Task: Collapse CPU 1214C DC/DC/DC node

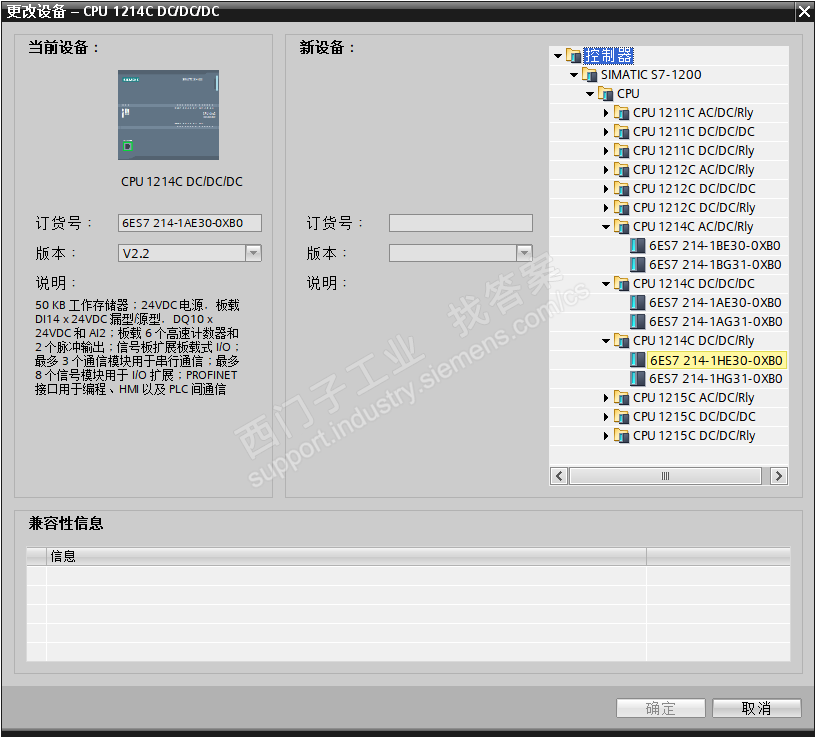Action: click(606, 284)
